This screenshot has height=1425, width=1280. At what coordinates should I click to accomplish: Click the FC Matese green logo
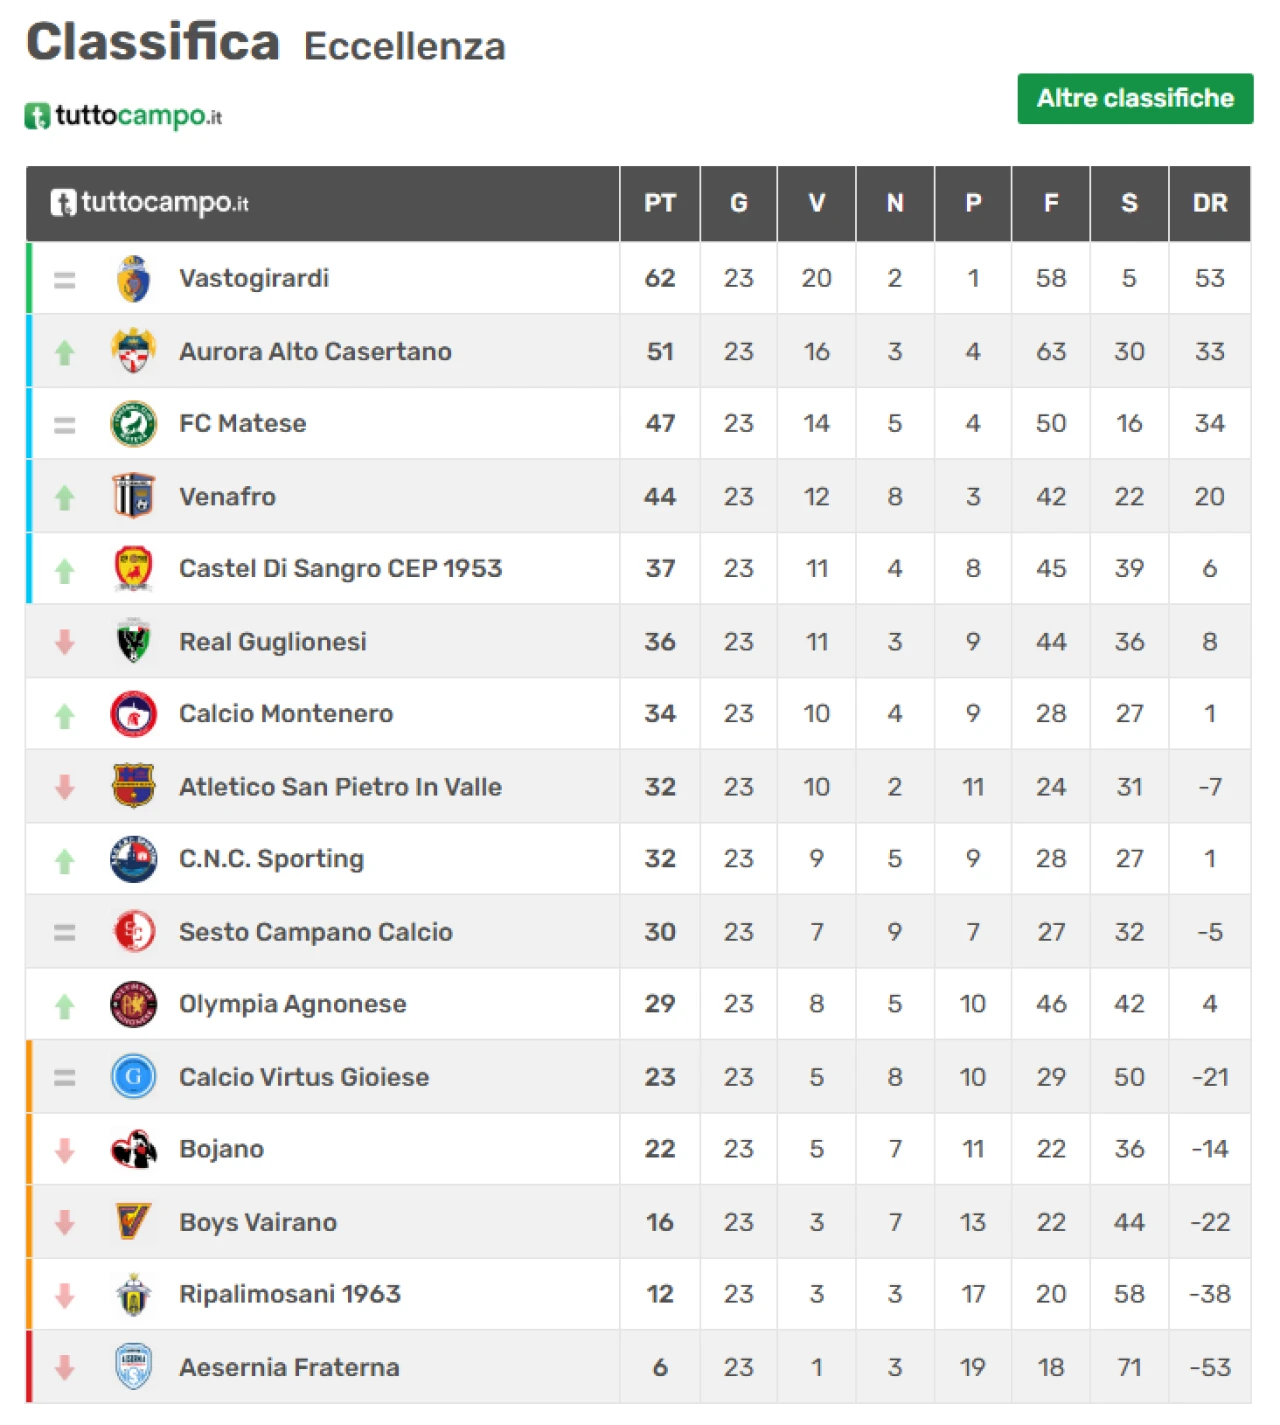tap(133, 424)
